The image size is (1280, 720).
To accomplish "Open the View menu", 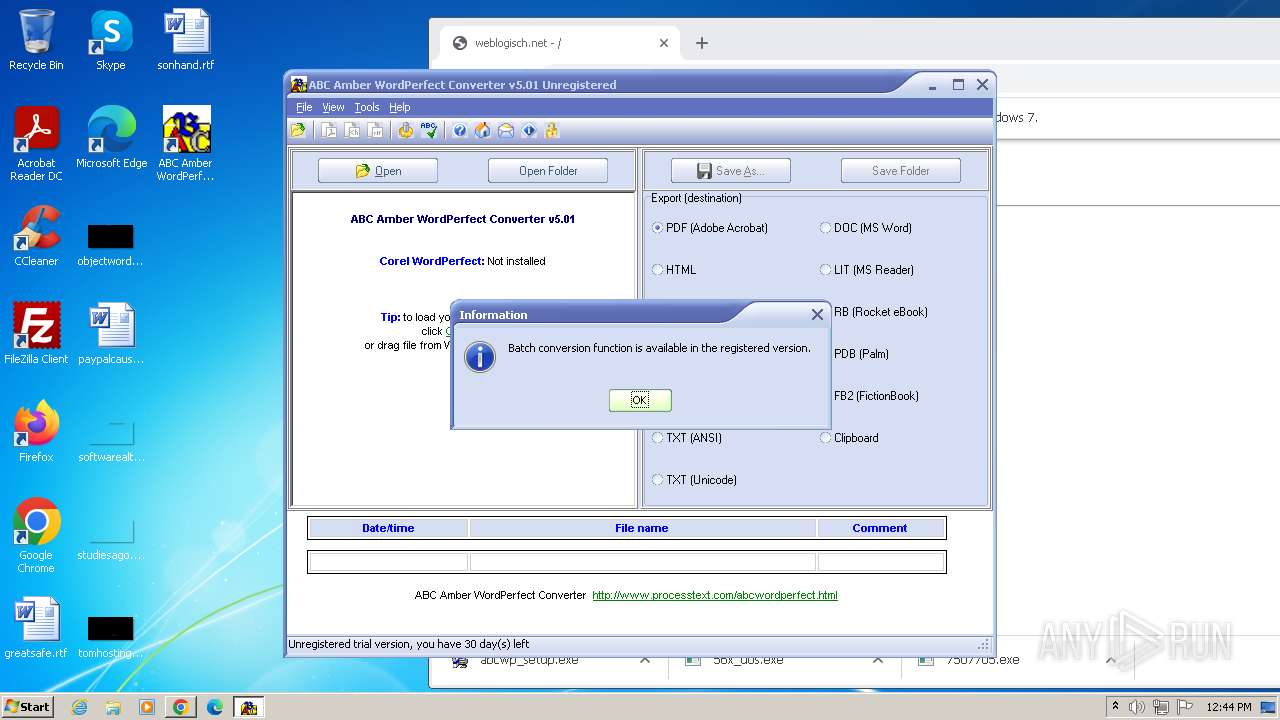I will coord(333,107).
